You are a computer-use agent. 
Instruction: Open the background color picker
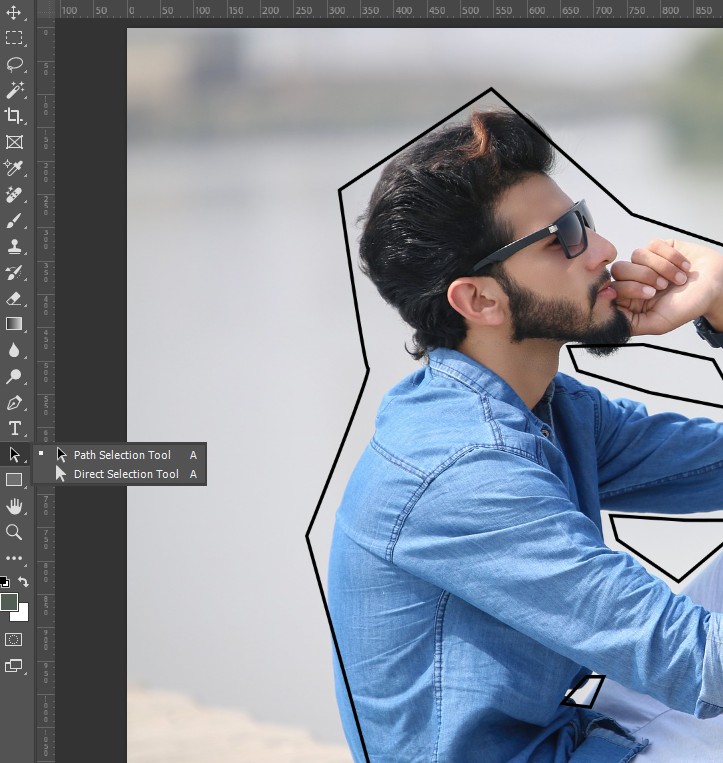(x=22, y=615)
